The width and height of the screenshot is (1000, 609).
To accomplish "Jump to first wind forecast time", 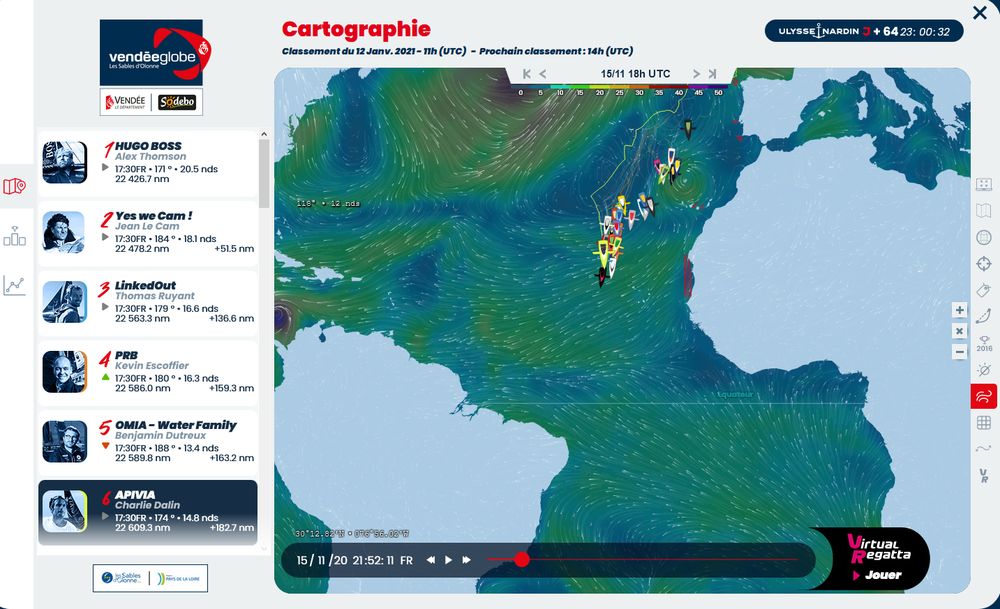I will tap(527, 74).
